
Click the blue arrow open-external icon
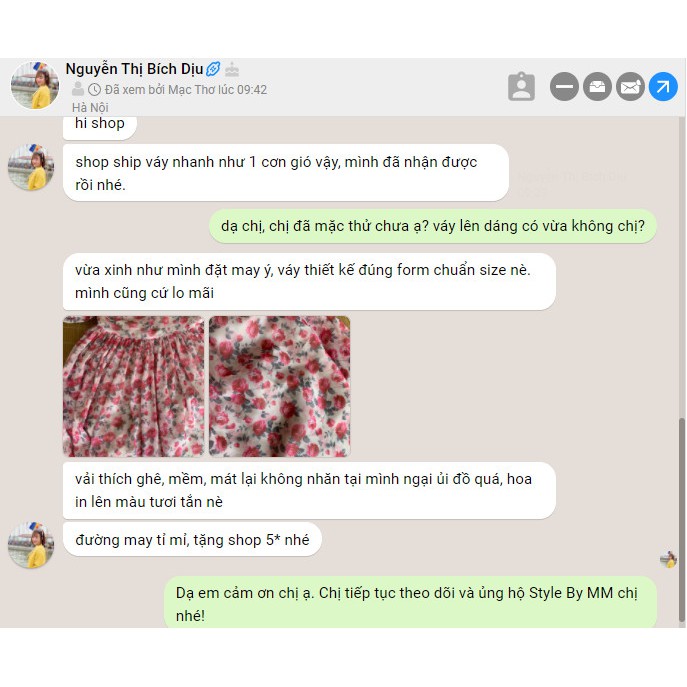(x=663, y=86)
